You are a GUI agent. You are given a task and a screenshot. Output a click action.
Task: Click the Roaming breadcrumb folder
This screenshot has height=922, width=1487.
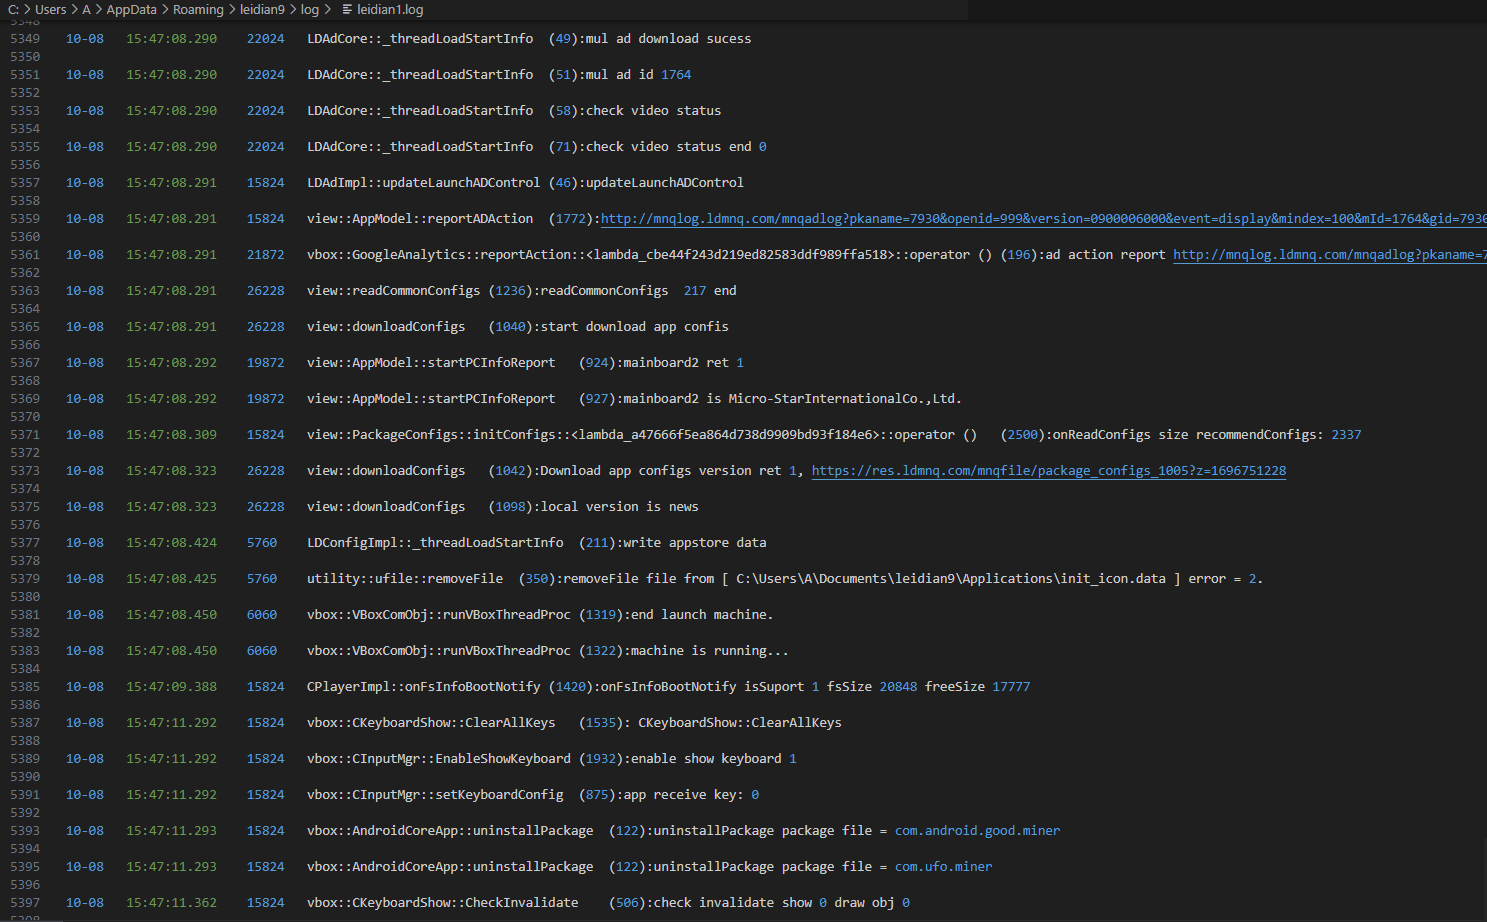tap(198, 10)
